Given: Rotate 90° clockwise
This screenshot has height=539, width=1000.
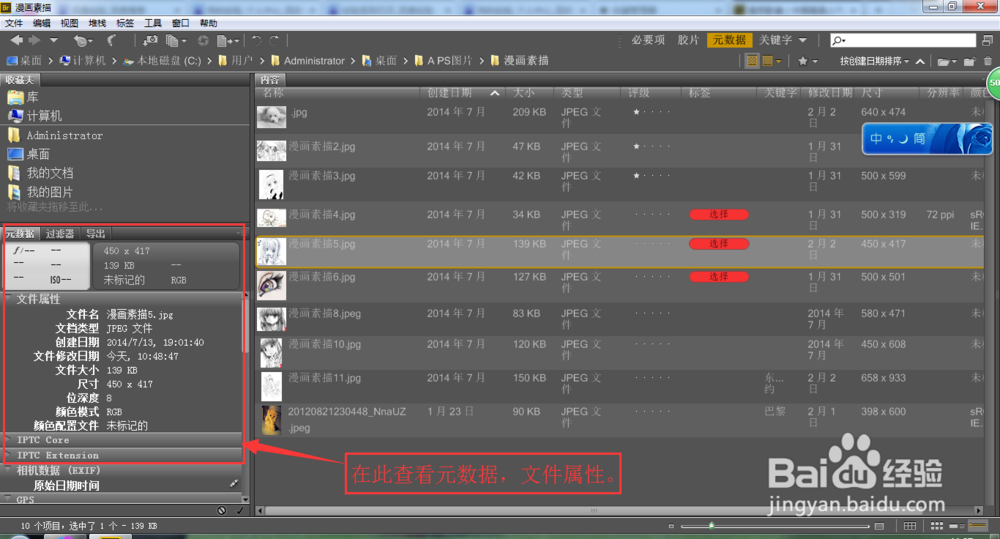Looking at the screenshot, I should pyautogui.click(x=274, y=40).
